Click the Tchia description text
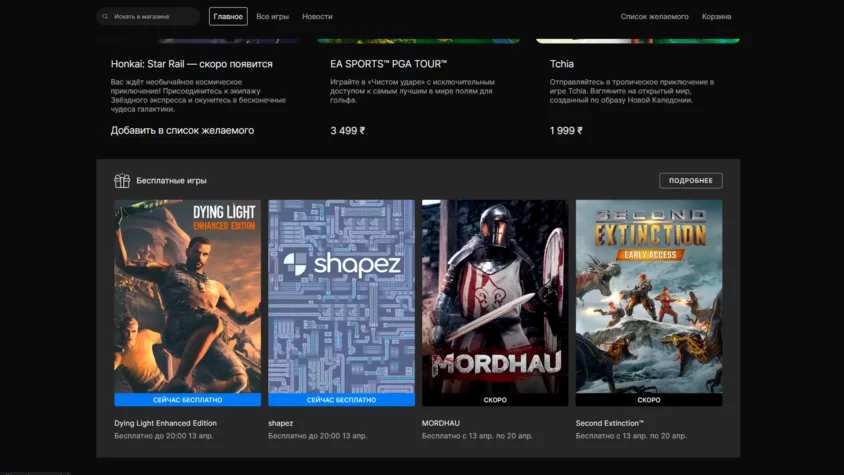The width and height of the screenshot is (844, 475). click(x=631, y=91)
